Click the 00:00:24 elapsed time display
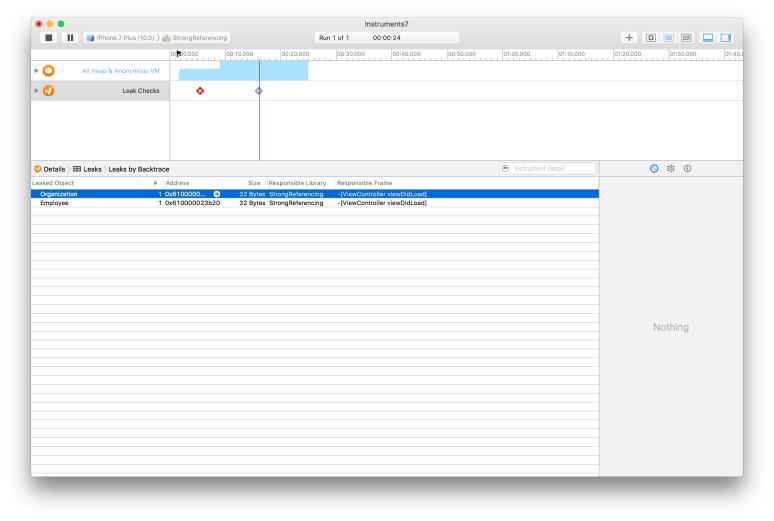 pyautogui.click(x=387, y=38)
